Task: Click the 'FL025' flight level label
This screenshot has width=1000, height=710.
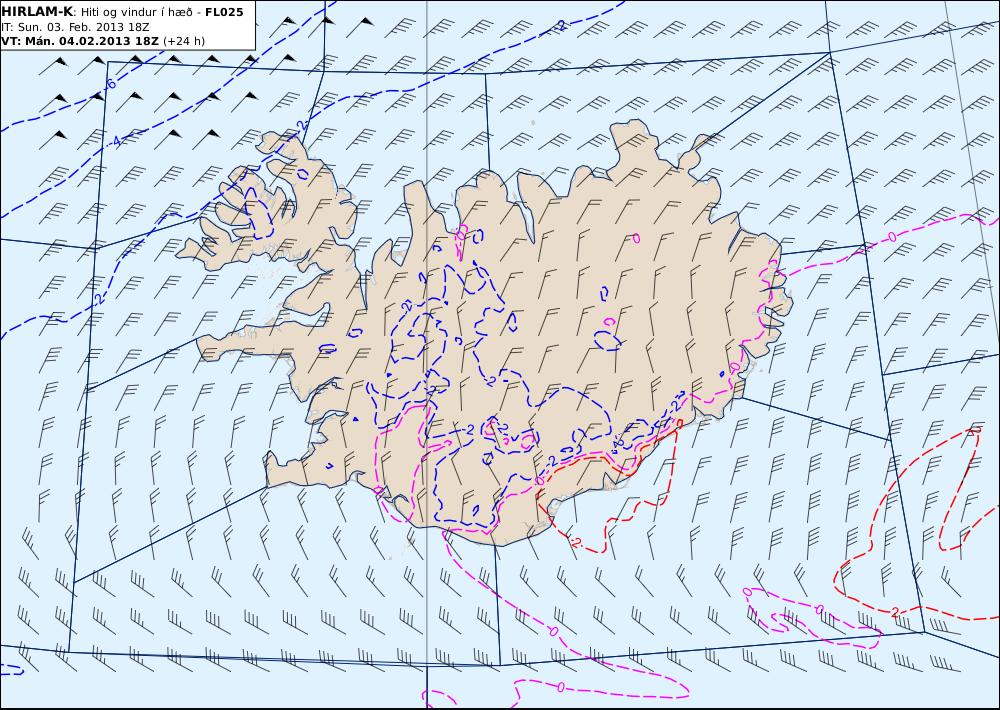Action: click(224, 11)
